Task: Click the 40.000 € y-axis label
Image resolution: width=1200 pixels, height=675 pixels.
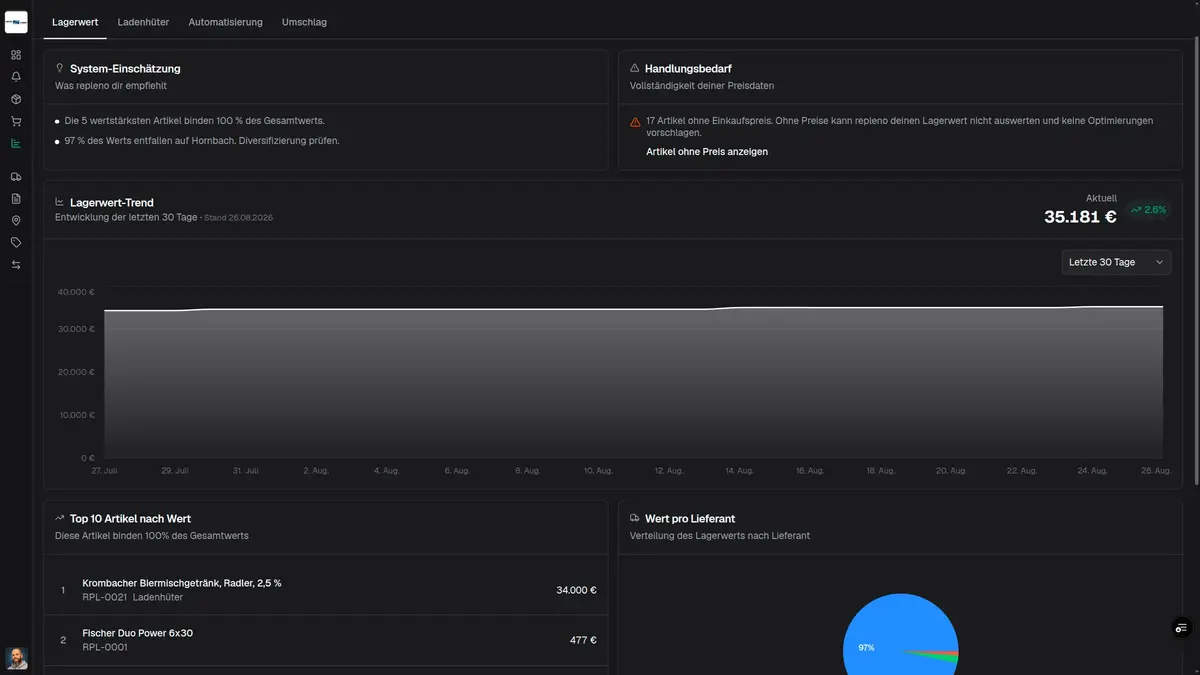Action: coord(76,293)
